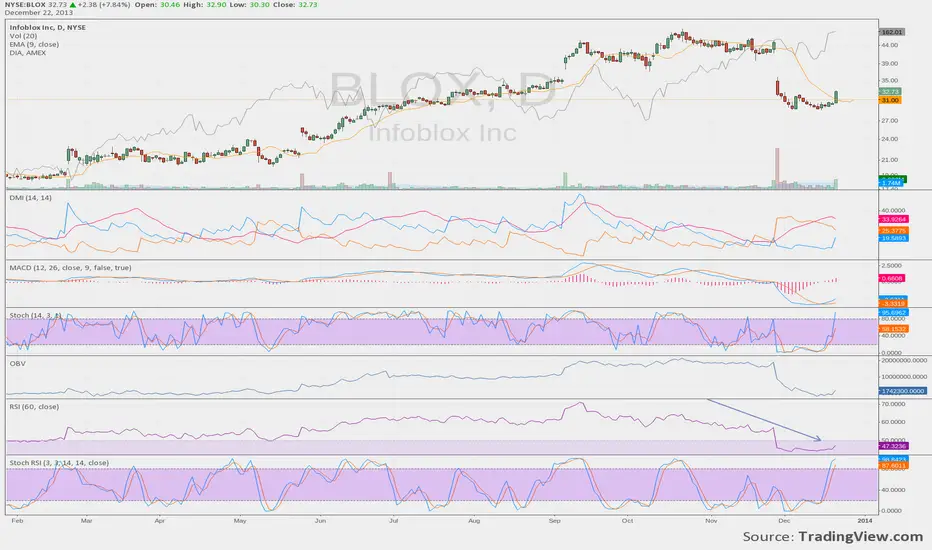This screenshot has height=550, width=932.
Task: Click the Sep label on time axis
Action: pos(555,521)
